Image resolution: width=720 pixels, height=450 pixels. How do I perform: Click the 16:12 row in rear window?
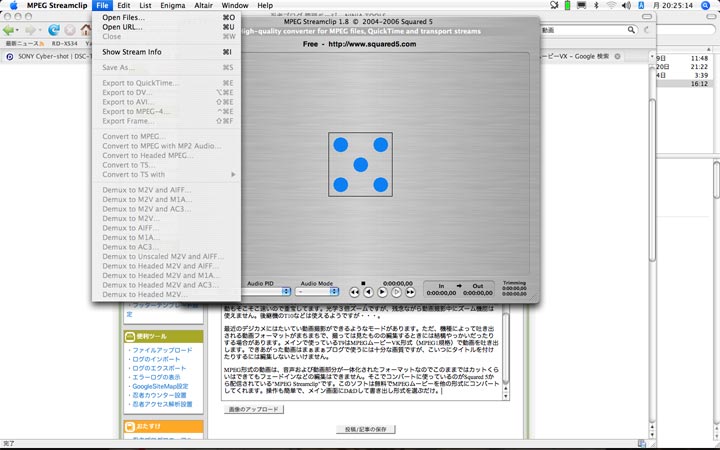[x=683, y=84]
